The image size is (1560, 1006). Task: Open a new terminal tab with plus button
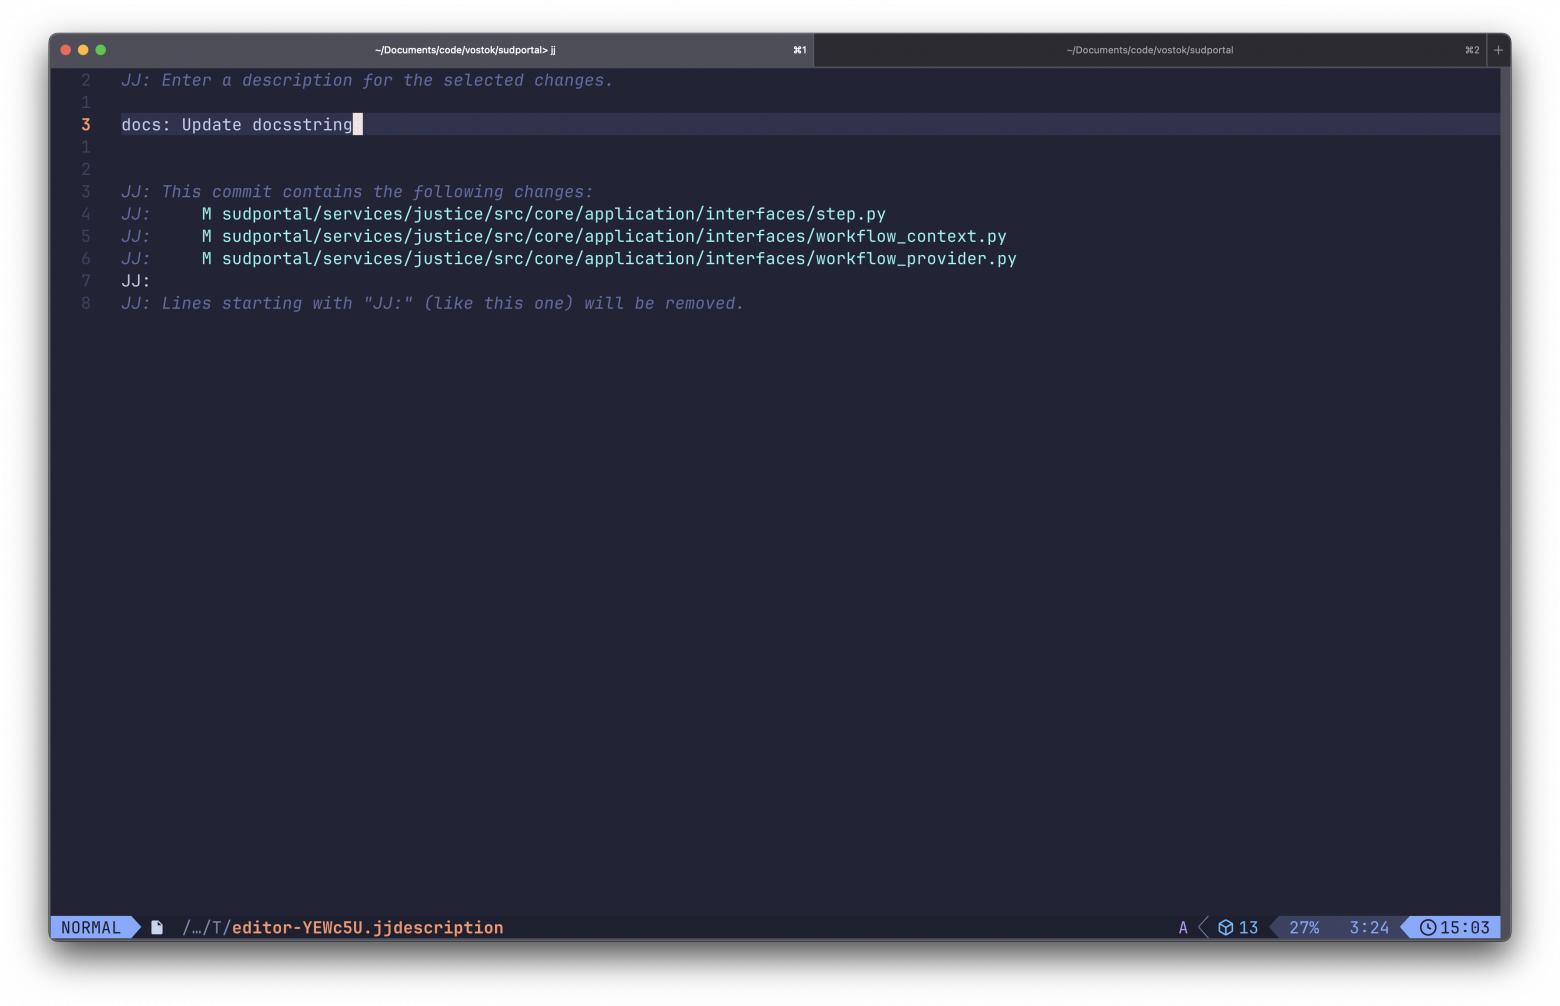1498,50
